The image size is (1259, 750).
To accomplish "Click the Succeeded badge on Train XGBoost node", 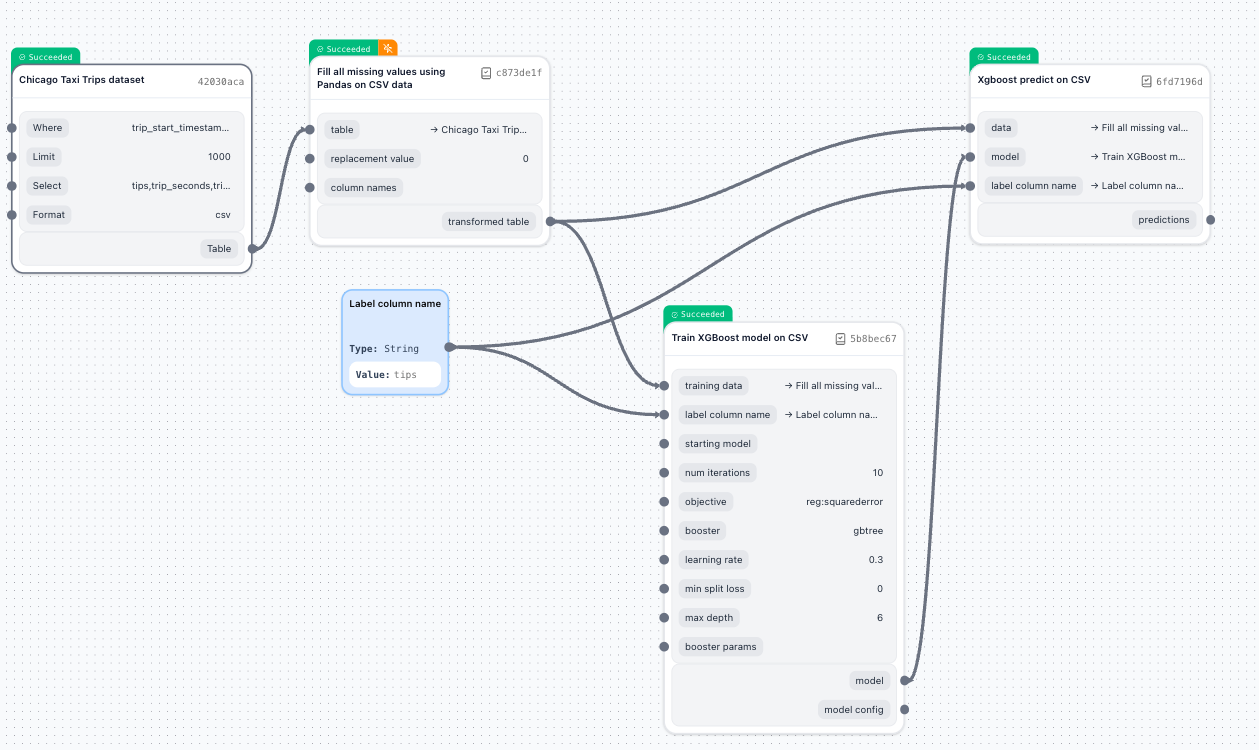I will [698, 313].
